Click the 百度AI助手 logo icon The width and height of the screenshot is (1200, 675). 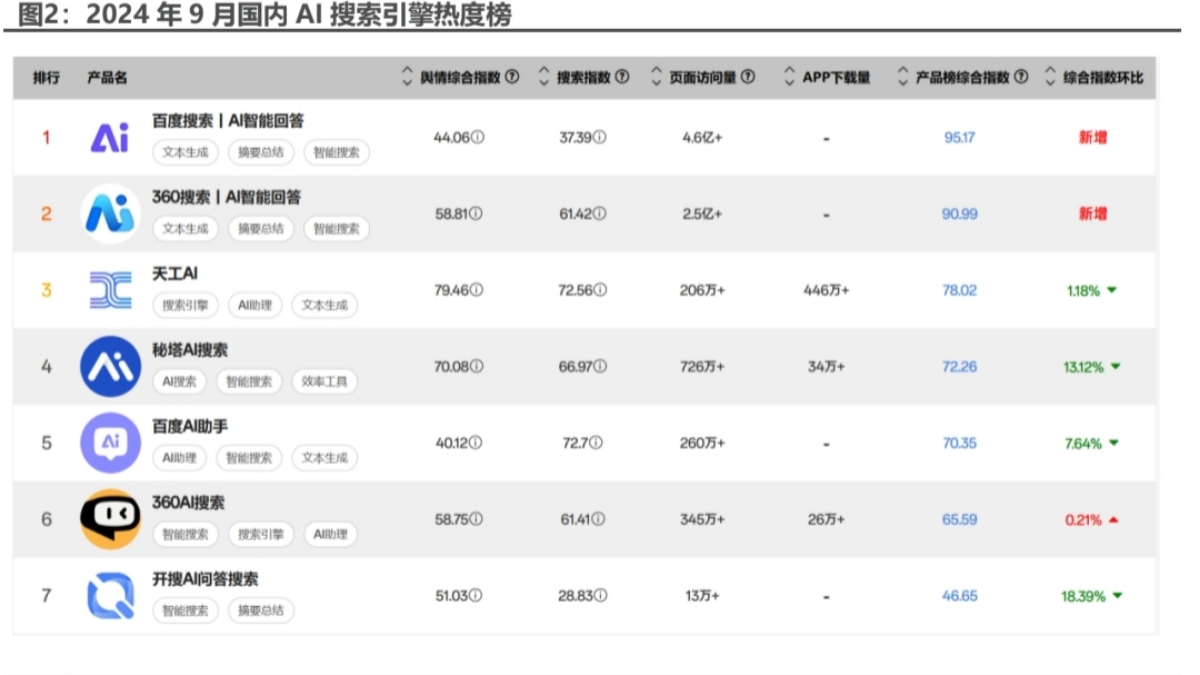click(110, 442)
